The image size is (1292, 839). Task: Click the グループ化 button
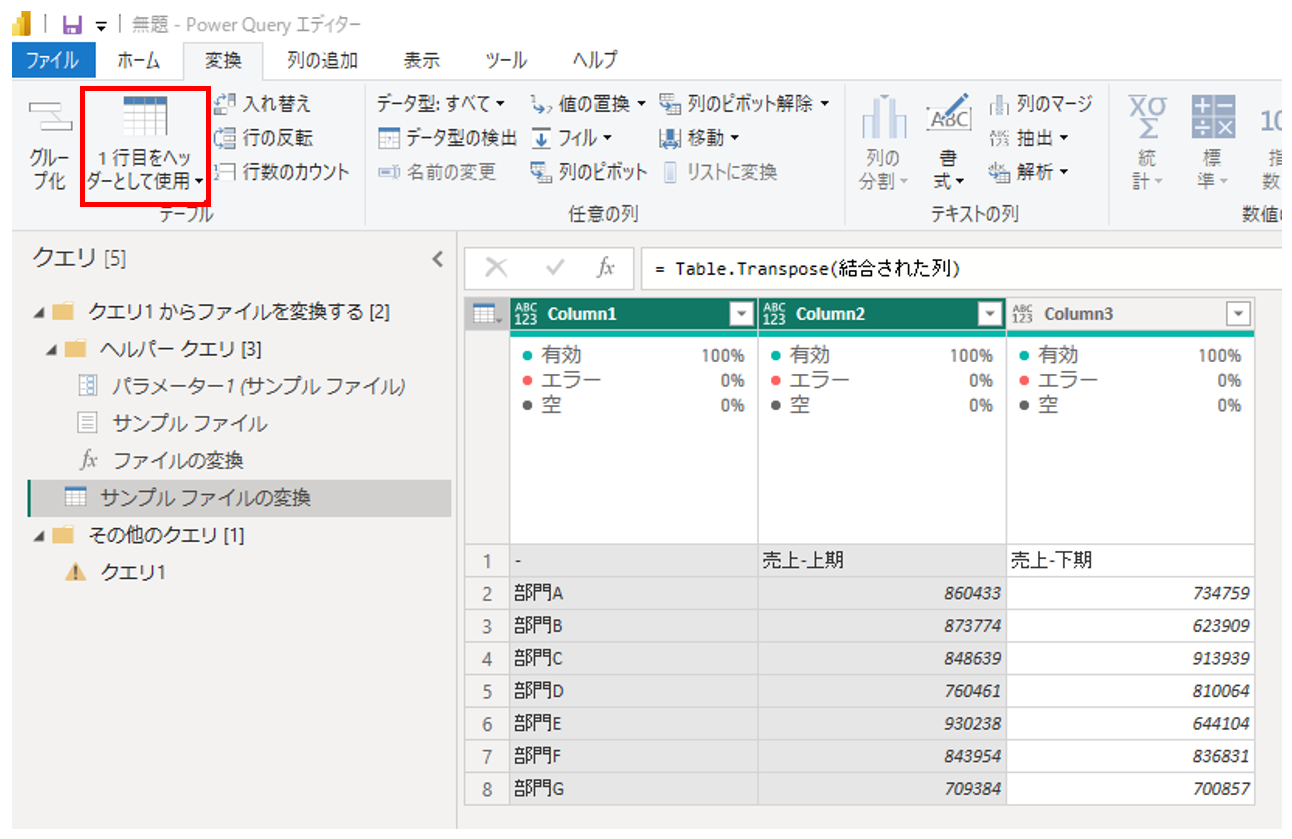tap(49, 143)
